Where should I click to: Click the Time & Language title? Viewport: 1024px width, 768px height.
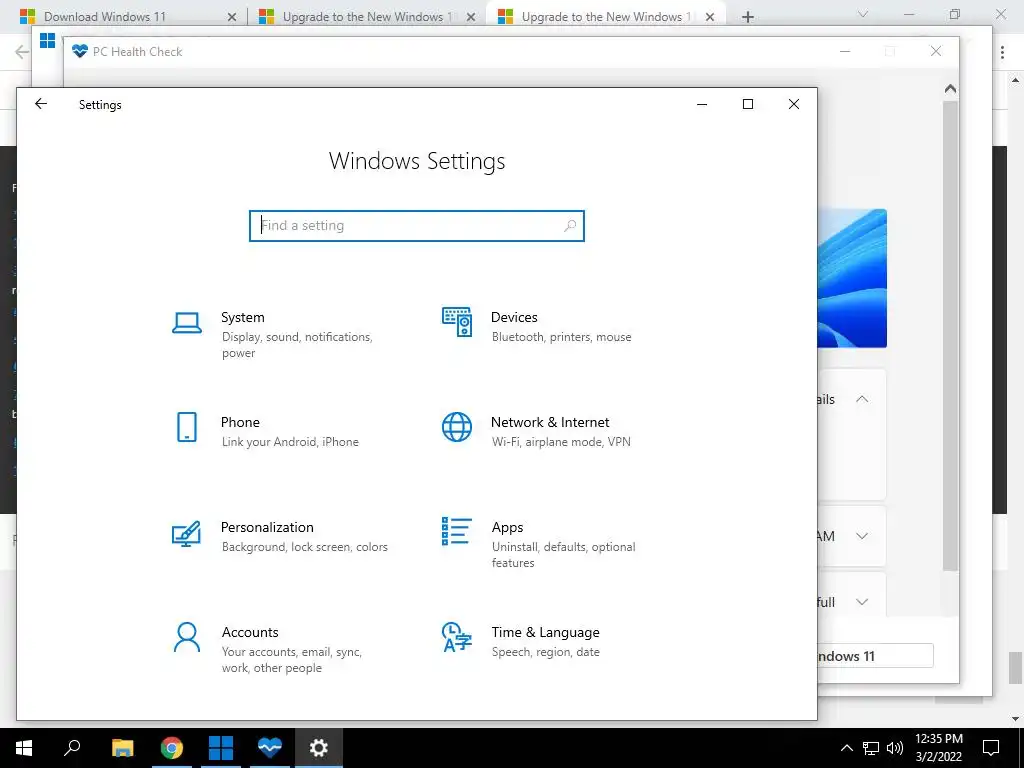click(545, 632)
